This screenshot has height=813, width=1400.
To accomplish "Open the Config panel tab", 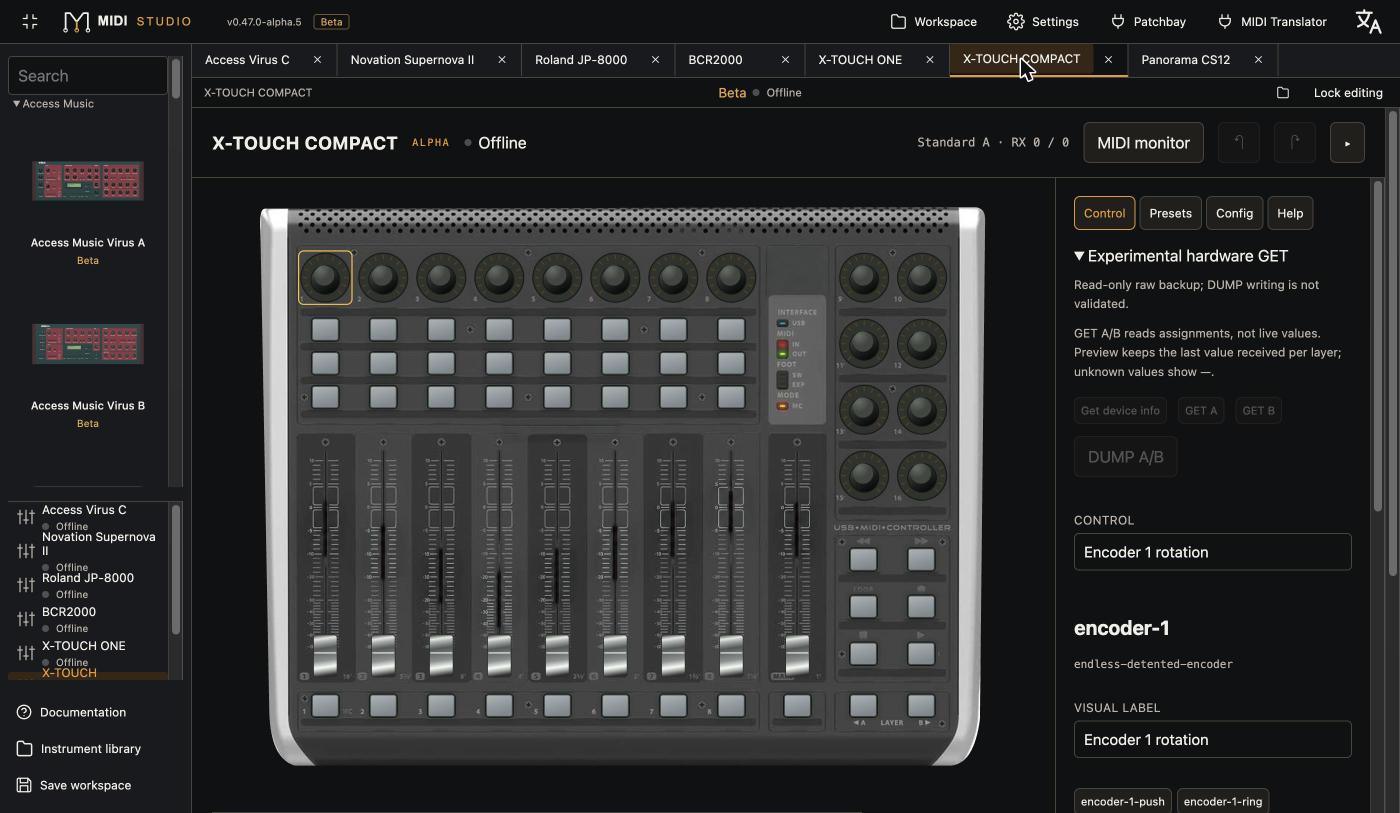I will 1234,213.
